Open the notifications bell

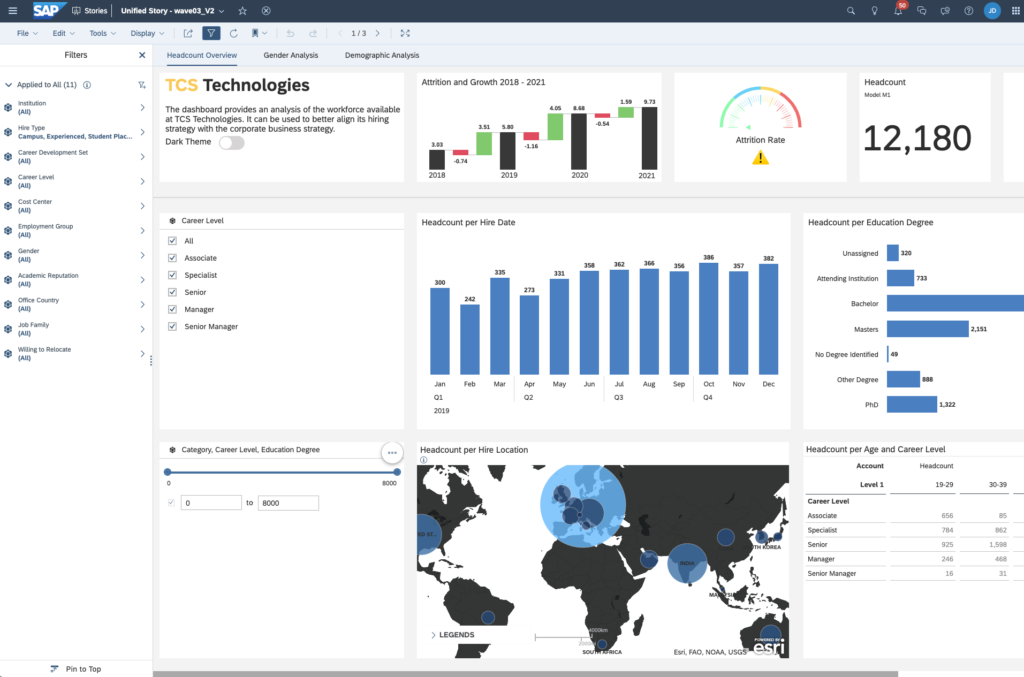tap(898, 10)
